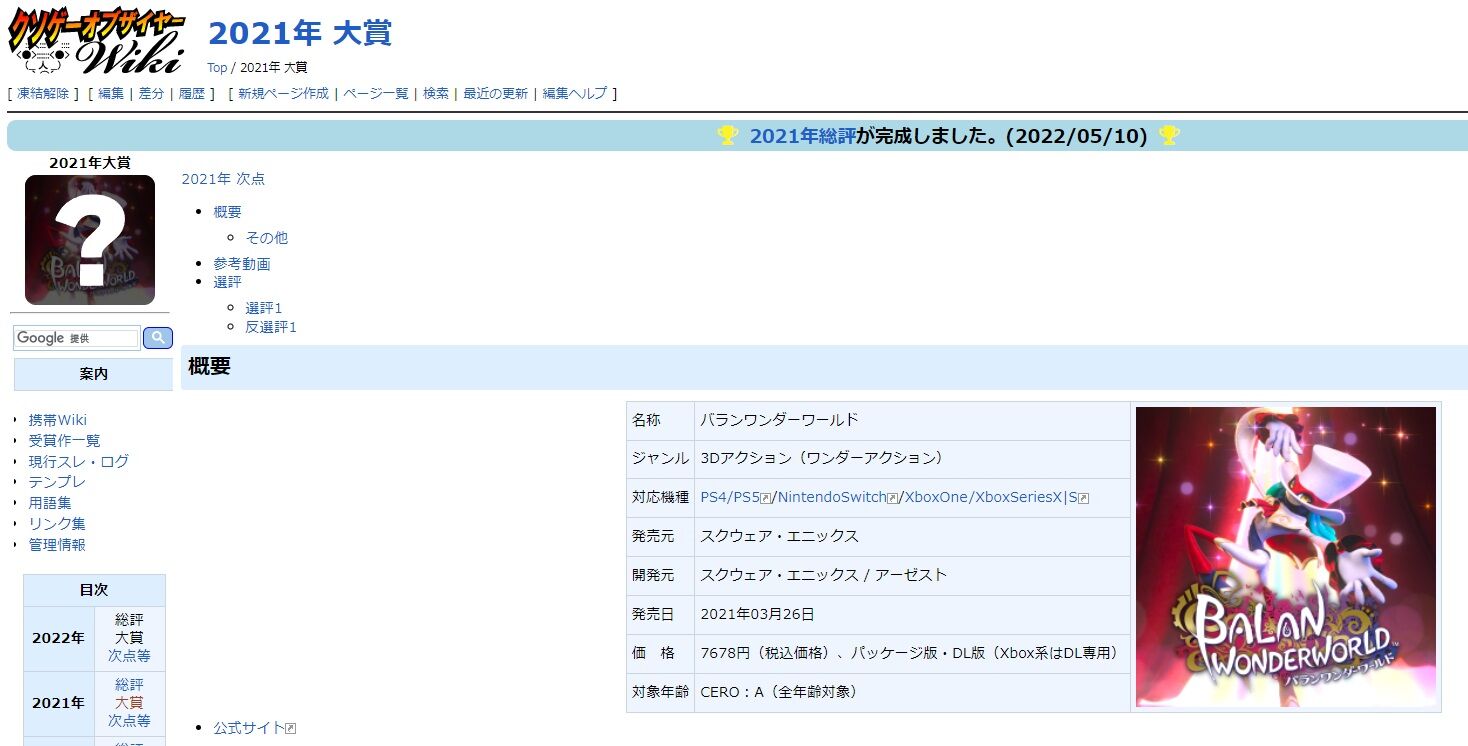
Task: Open 携帯Wiki in the sidebar
Action: [57, 420]
